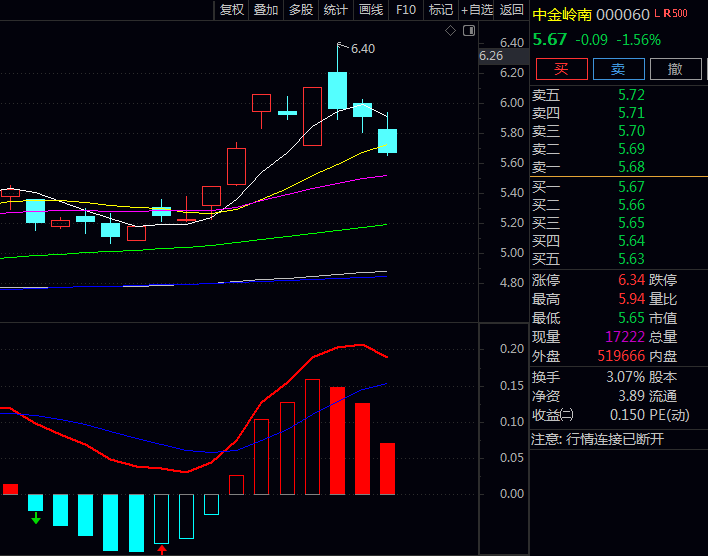
Task: Open the 统计 statistics menu
Action: click(335, 10)
